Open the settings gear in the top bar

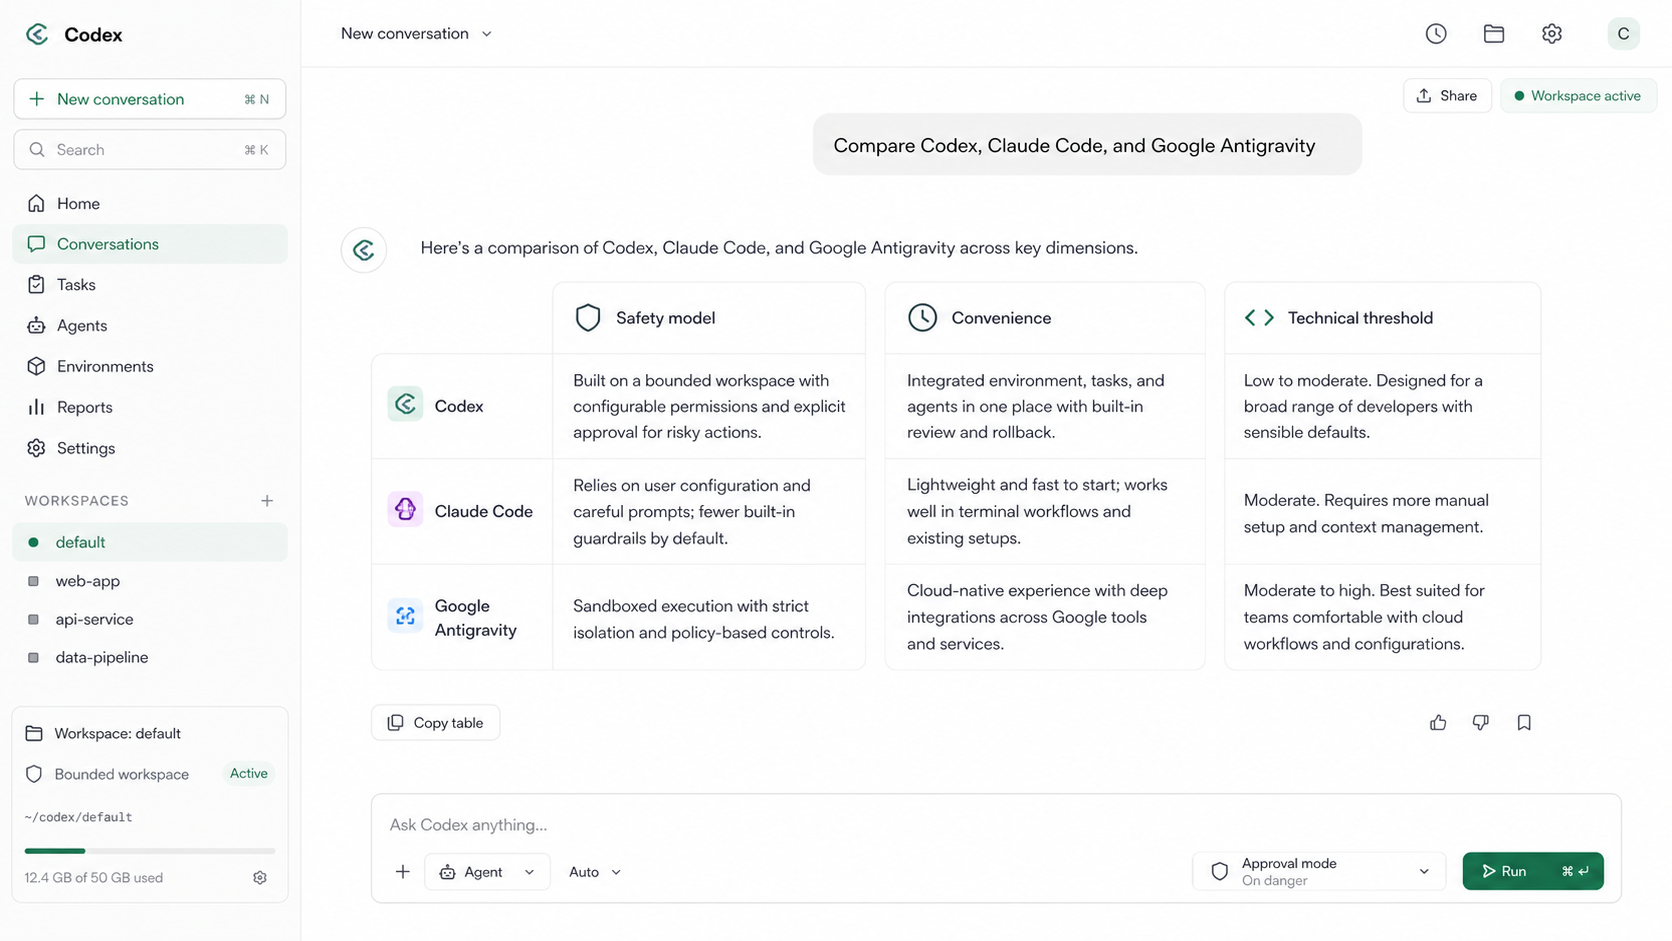pyautogui.click(x=1552, y=34)
